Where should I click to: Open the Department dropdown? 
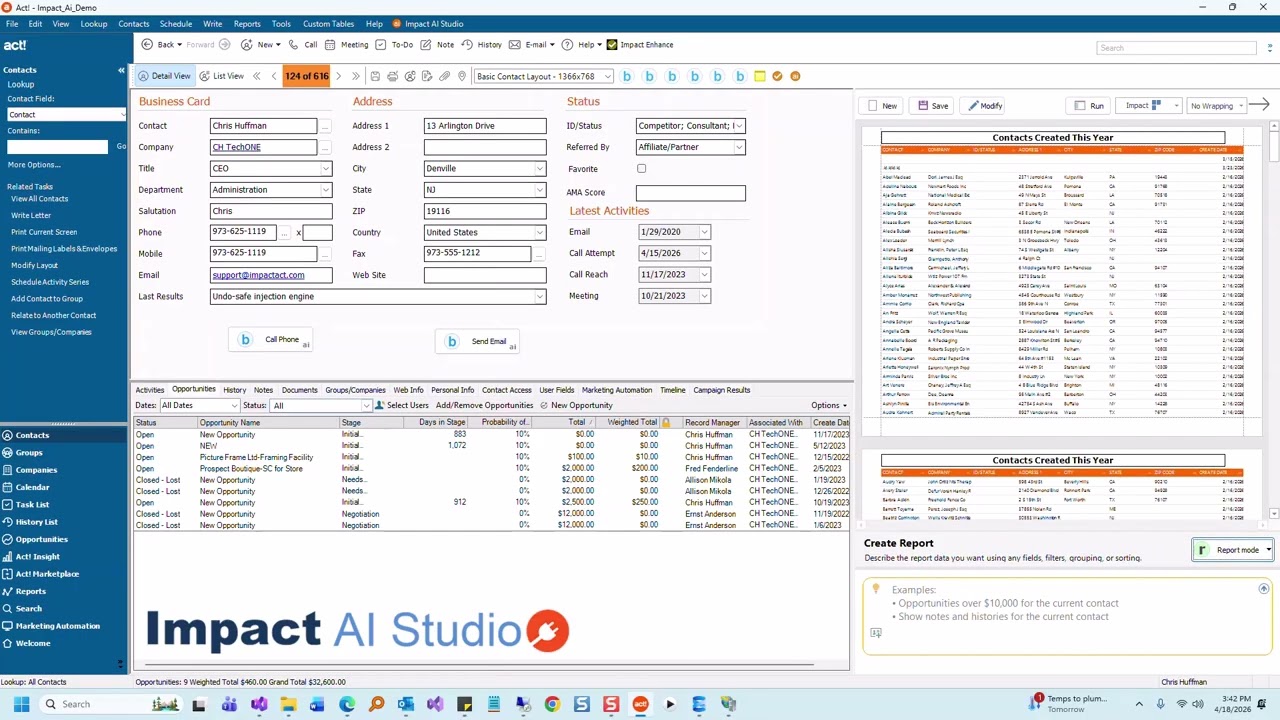click(x=325, y=190)
